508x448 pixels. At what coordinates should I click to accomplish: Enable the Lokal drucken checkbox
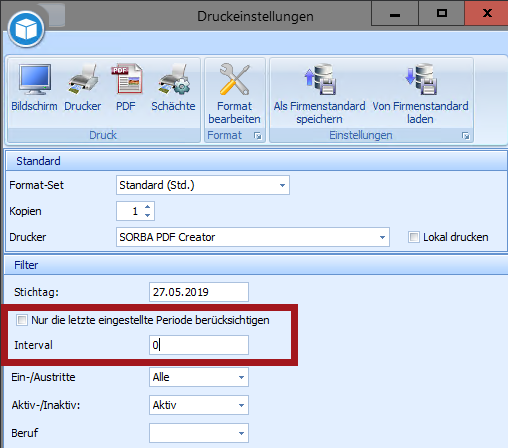(x=414, y=237)
